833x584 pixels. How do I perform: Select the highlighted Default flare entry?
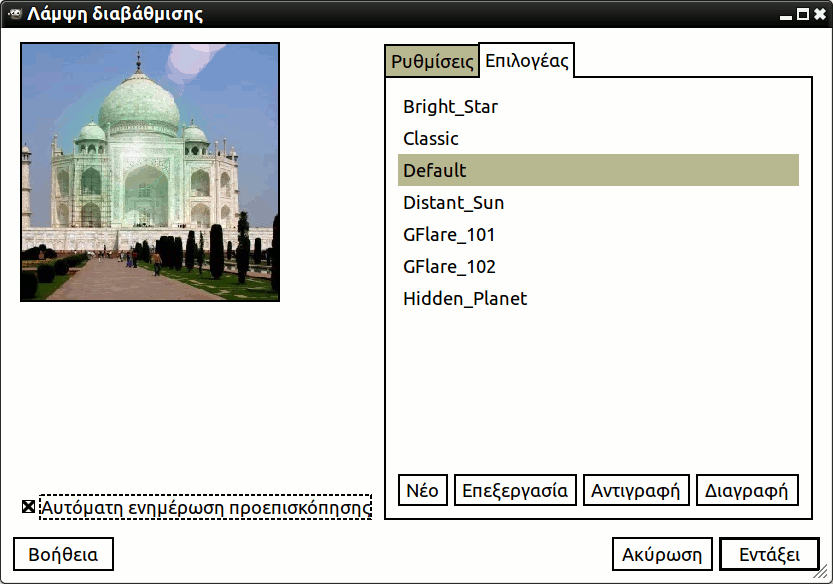435,170
